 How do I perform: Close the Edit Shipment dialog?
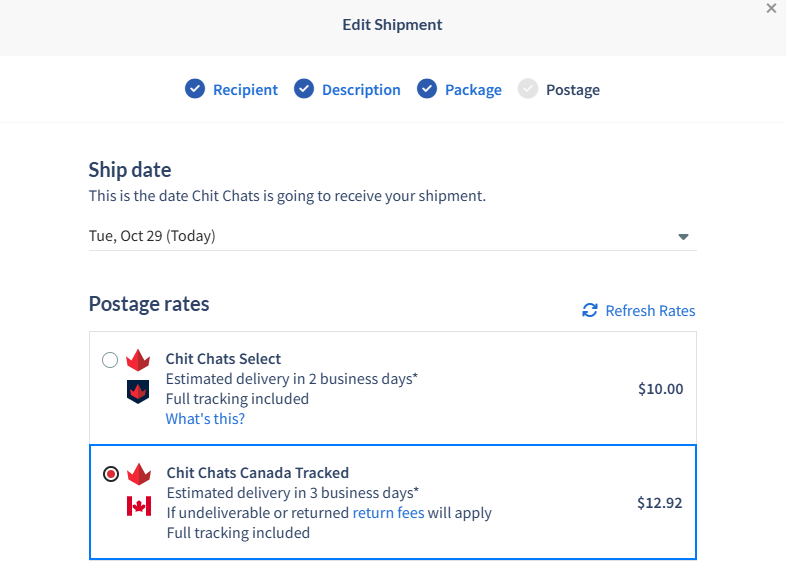pos(771,8)
